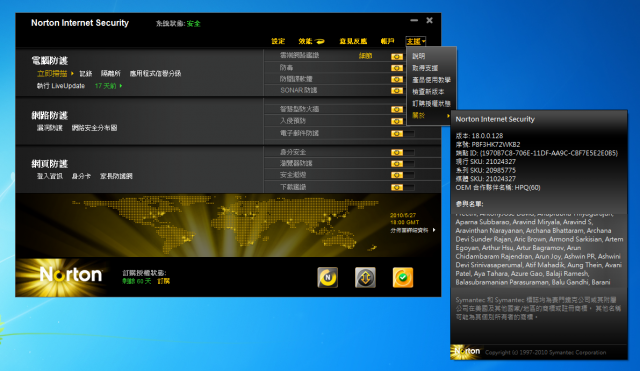Image resolution: width=640 pixels, height=371 pixels.
Task: Click the 效能 performance gauge icon
Action: pyautogui.click(x=320, y=41)
